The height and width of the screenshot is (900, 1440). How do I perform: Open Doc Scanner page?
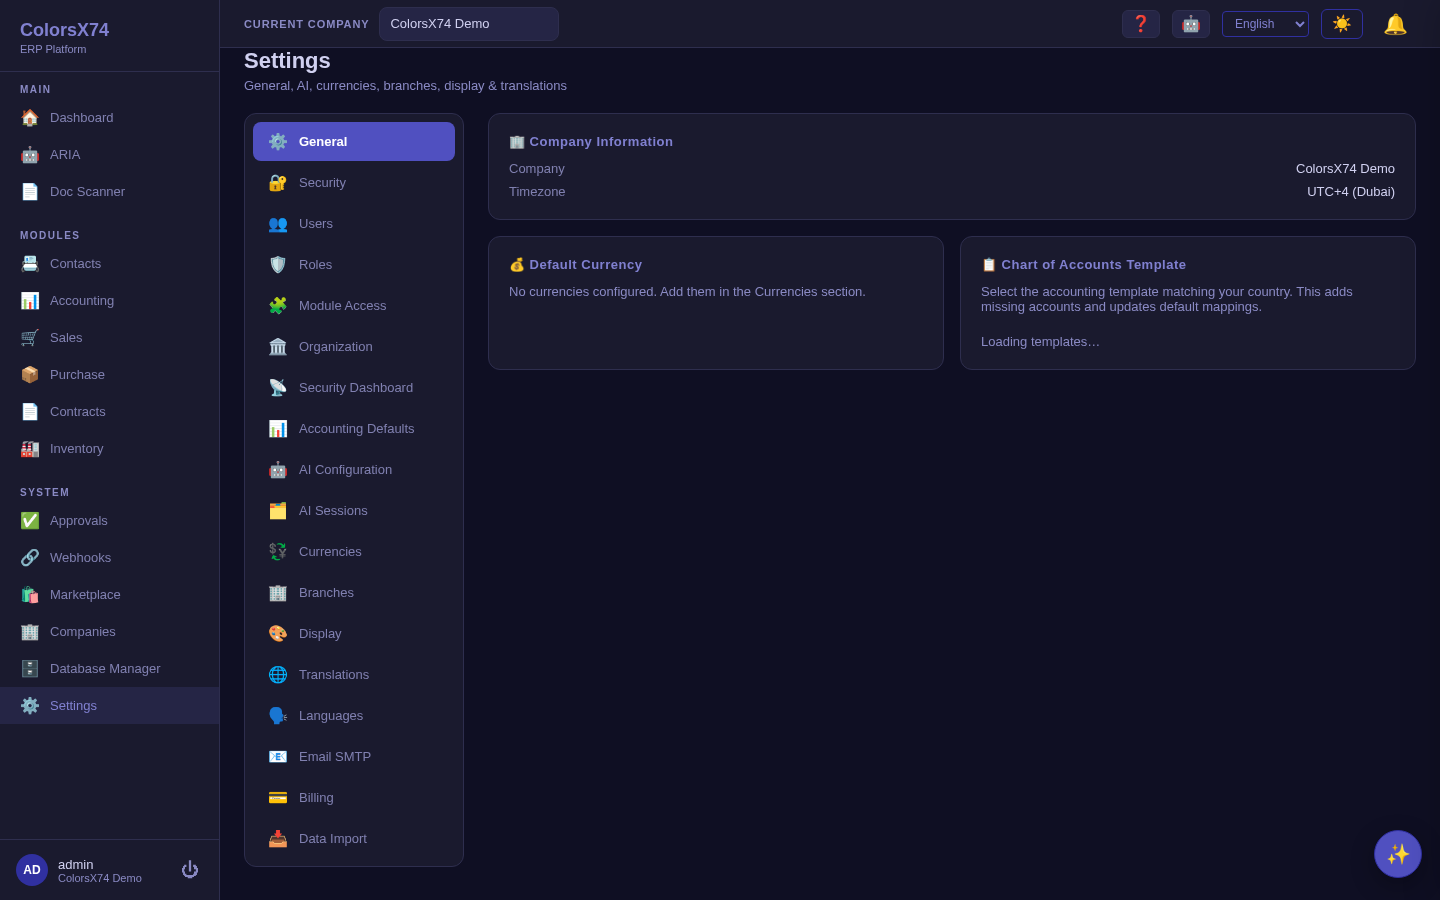coord(110,192)
